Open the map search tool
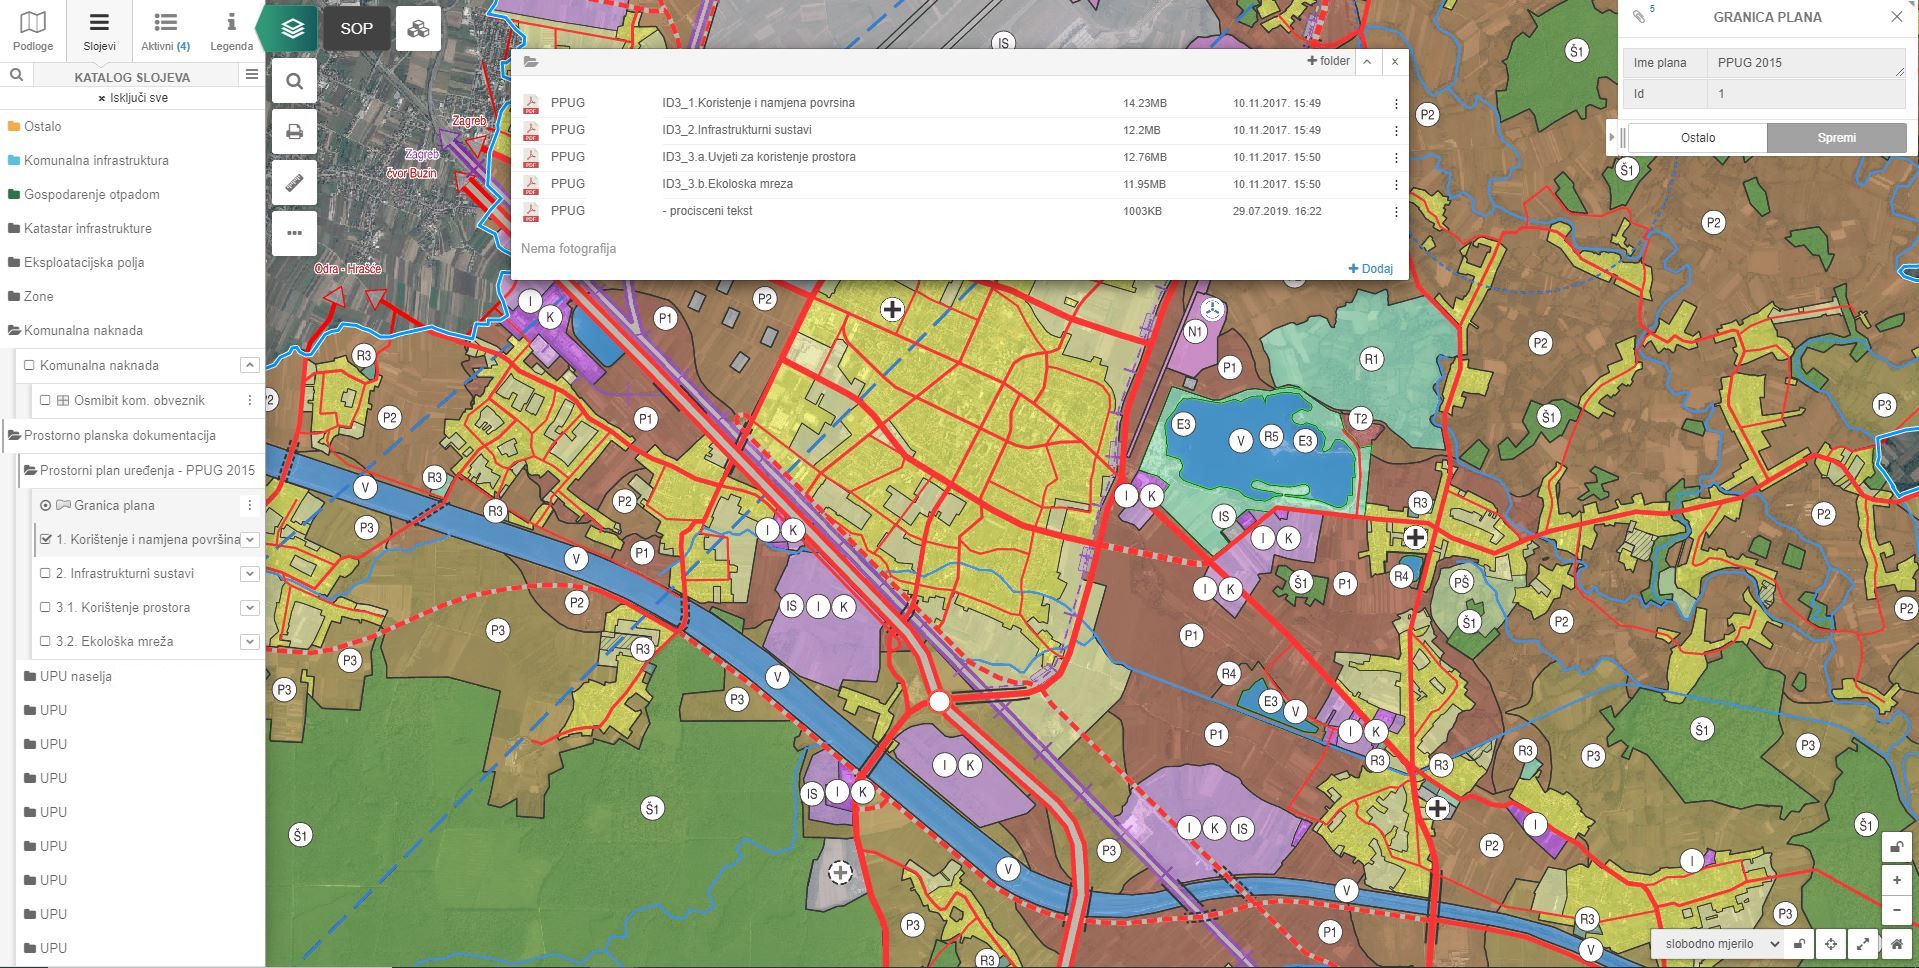Screen dimensions: 1919x968 point(294,81)
